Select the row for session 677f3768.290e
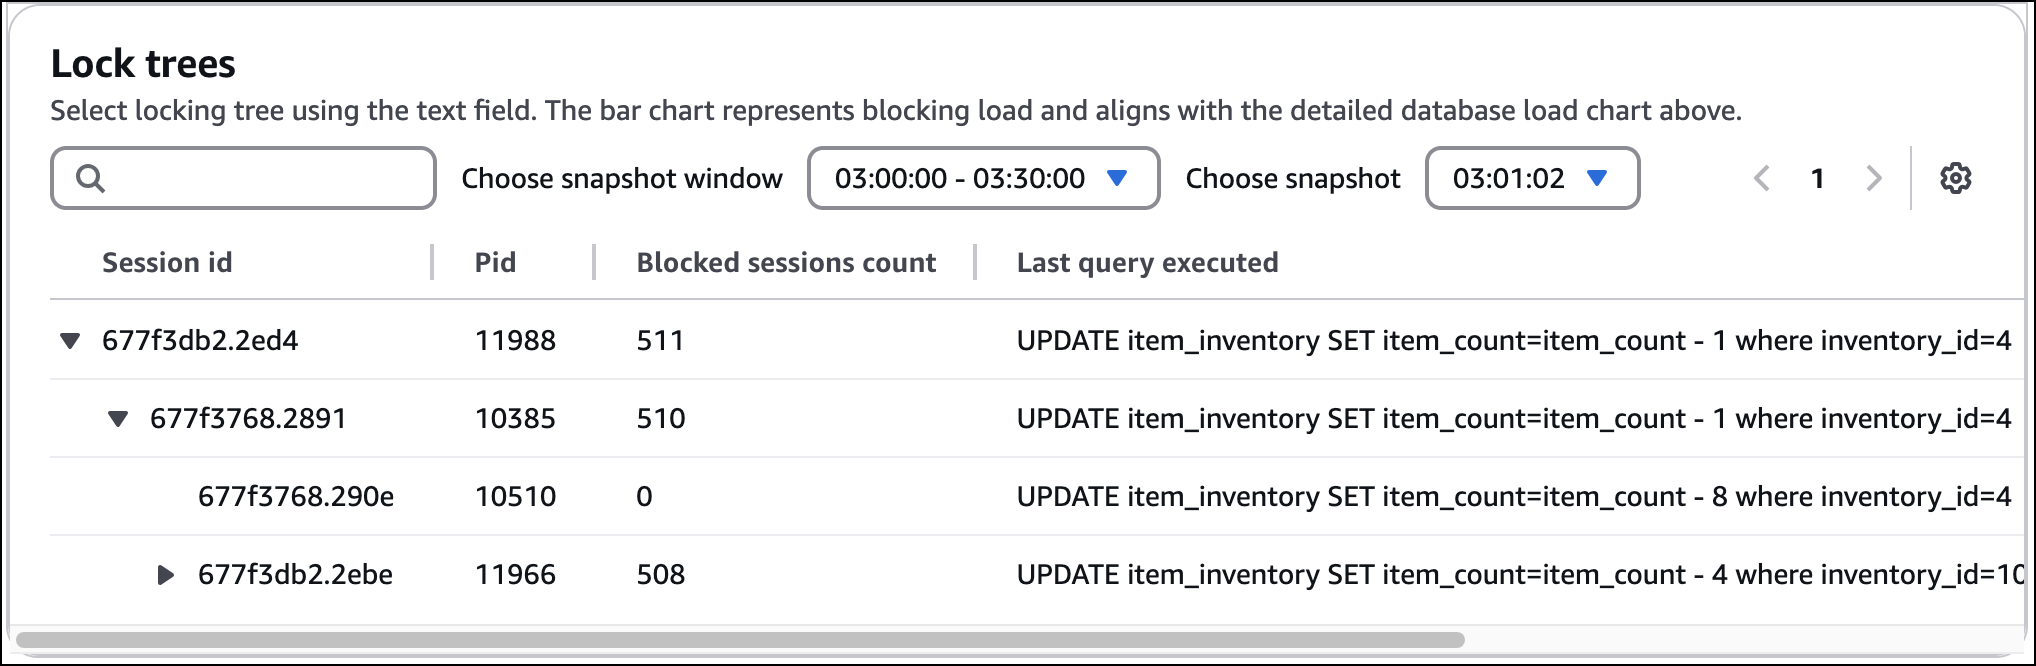2036x666 pixels. point(296,497)
